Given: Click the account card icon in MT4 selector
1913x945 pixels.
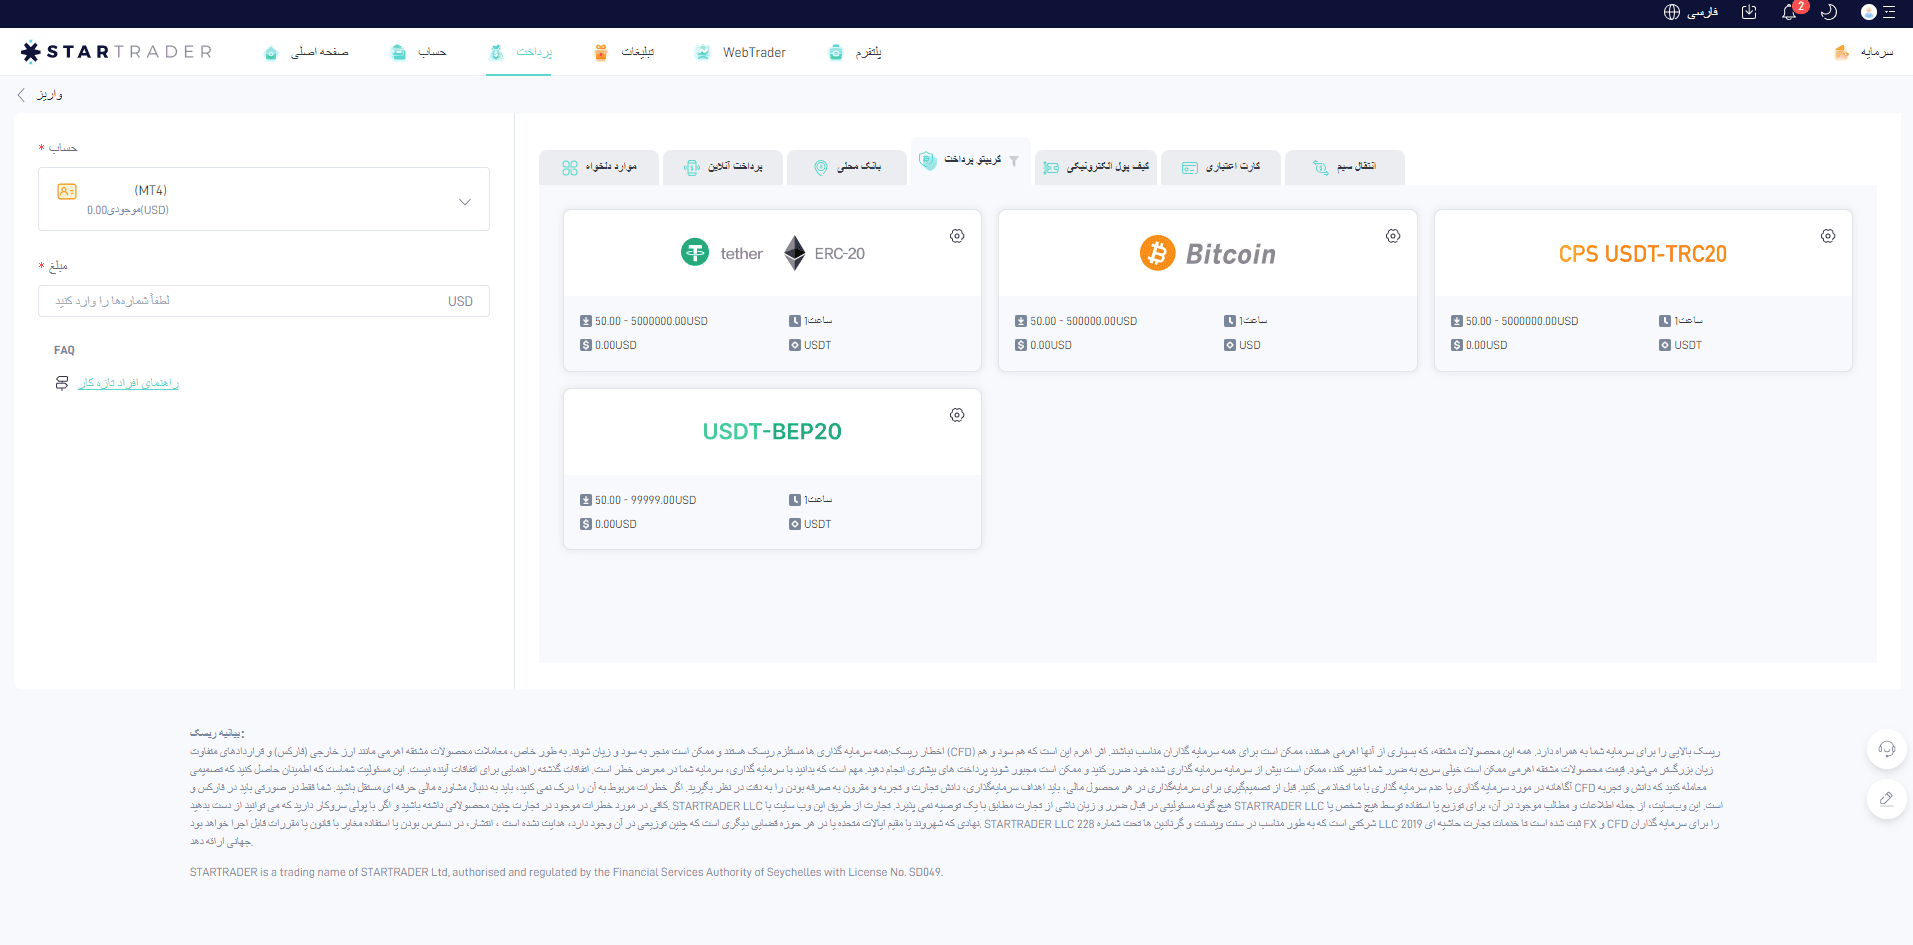Looking at the screenshot, I should pyautogui.click(x=67, y=191).
